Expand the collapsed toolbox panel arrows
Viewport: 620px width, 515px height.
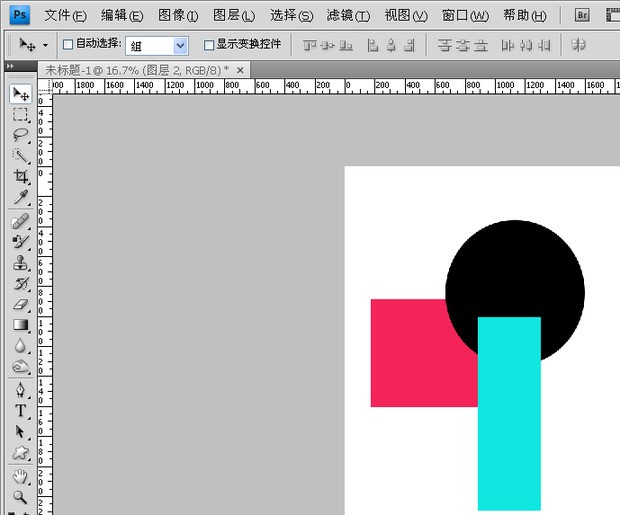click(10, 66)
